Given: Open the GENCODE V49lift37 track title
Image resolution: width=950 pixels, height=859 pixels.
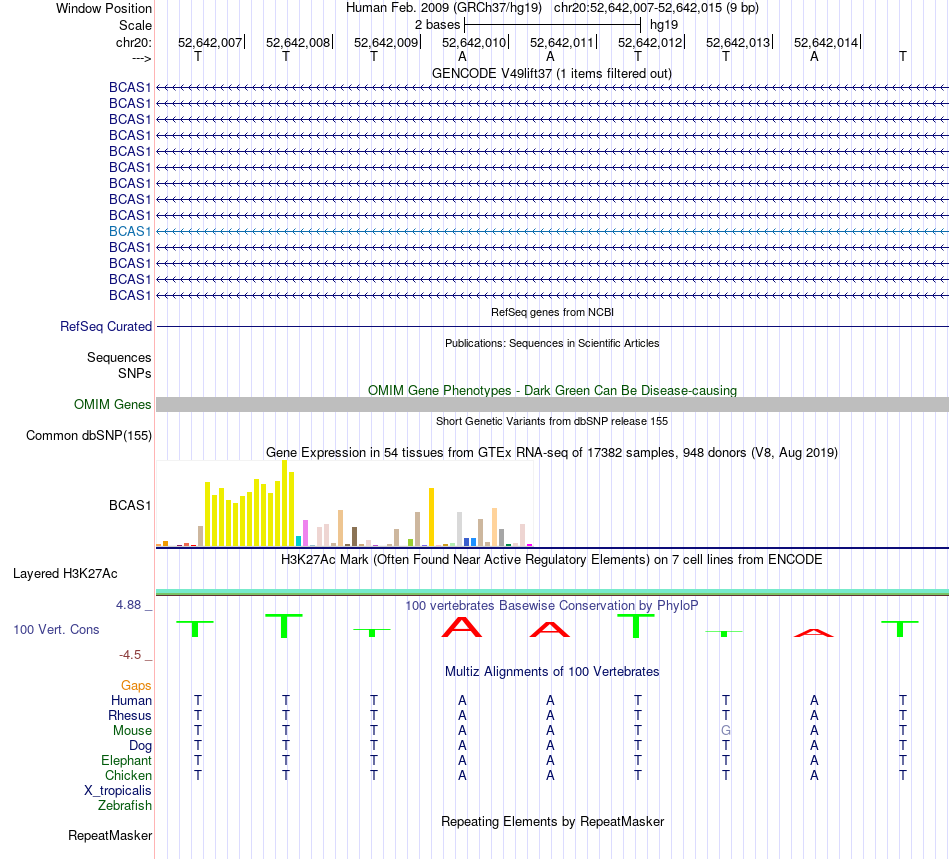Looking at the screenshot, I should (x=552, y=73).
